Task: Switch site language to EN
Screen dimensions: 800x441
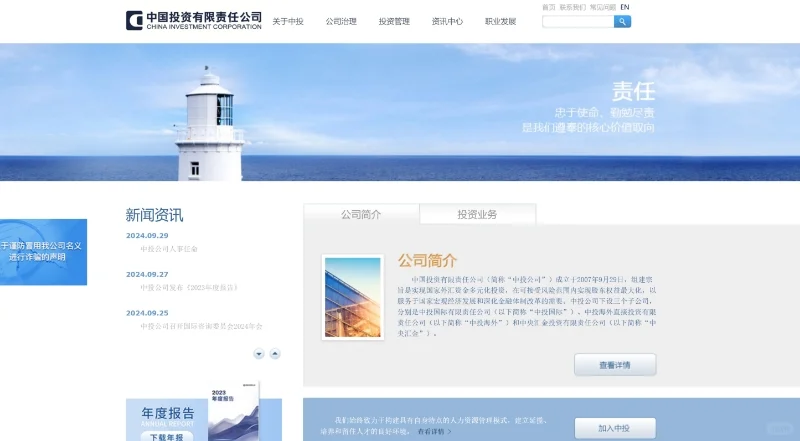Action: (x=625, y=7)
